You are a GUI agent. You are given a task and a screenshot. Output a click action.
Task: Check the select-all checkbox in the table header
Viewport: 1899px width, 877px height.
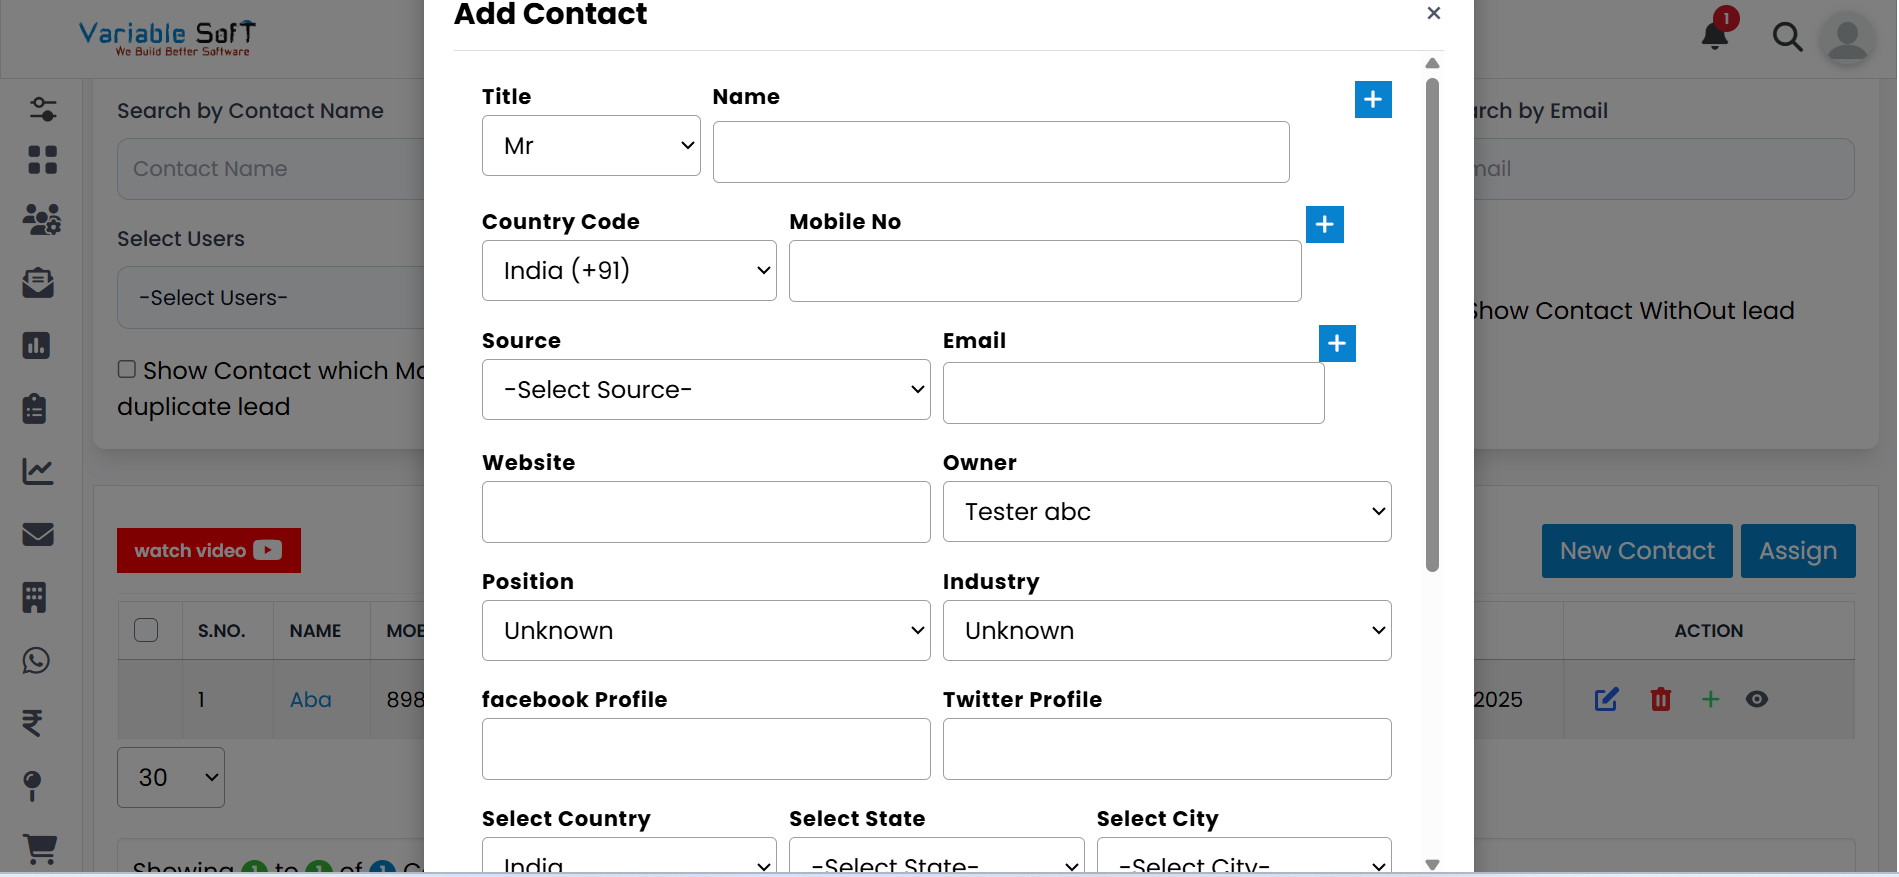(x=146, y=630)
